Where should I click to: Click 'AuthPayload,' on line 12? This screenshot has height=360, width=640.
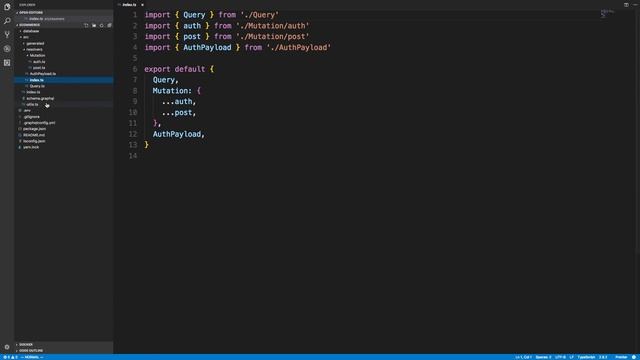tap(179, 134)
